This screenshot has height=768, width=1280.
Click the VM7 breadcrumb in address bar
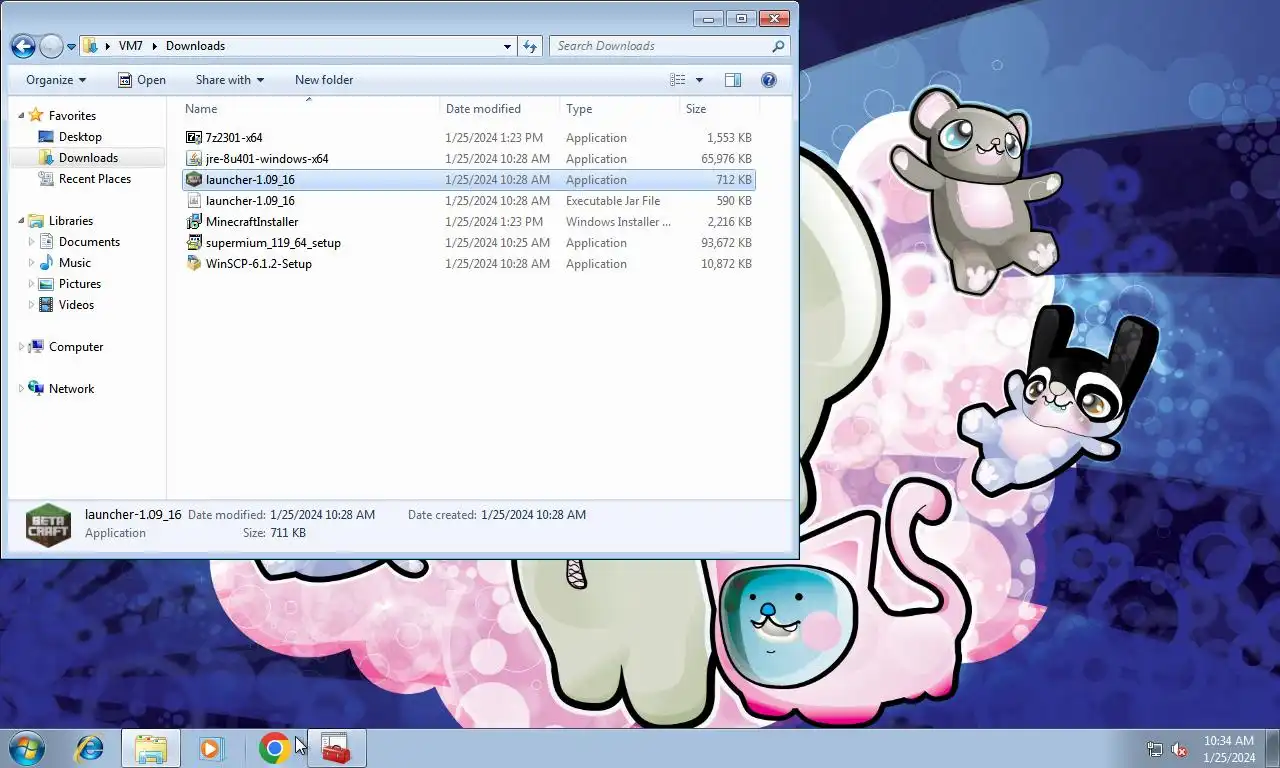[130, 46]
